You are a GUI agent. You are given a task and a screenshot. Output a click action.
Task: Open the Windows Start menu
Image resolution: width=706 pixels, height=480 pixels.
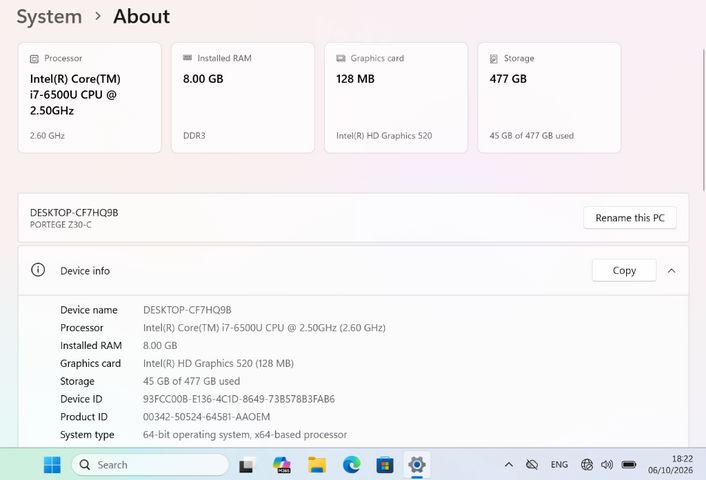point(52,465)
